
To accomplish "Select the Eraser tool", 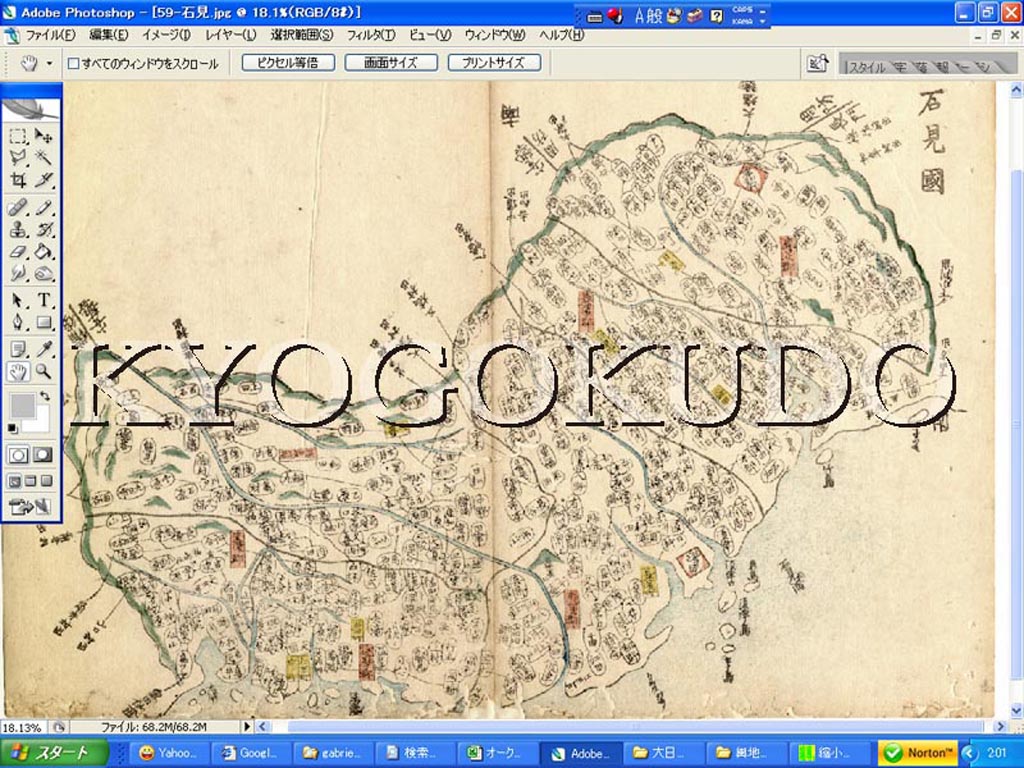I will pos(18,251).
